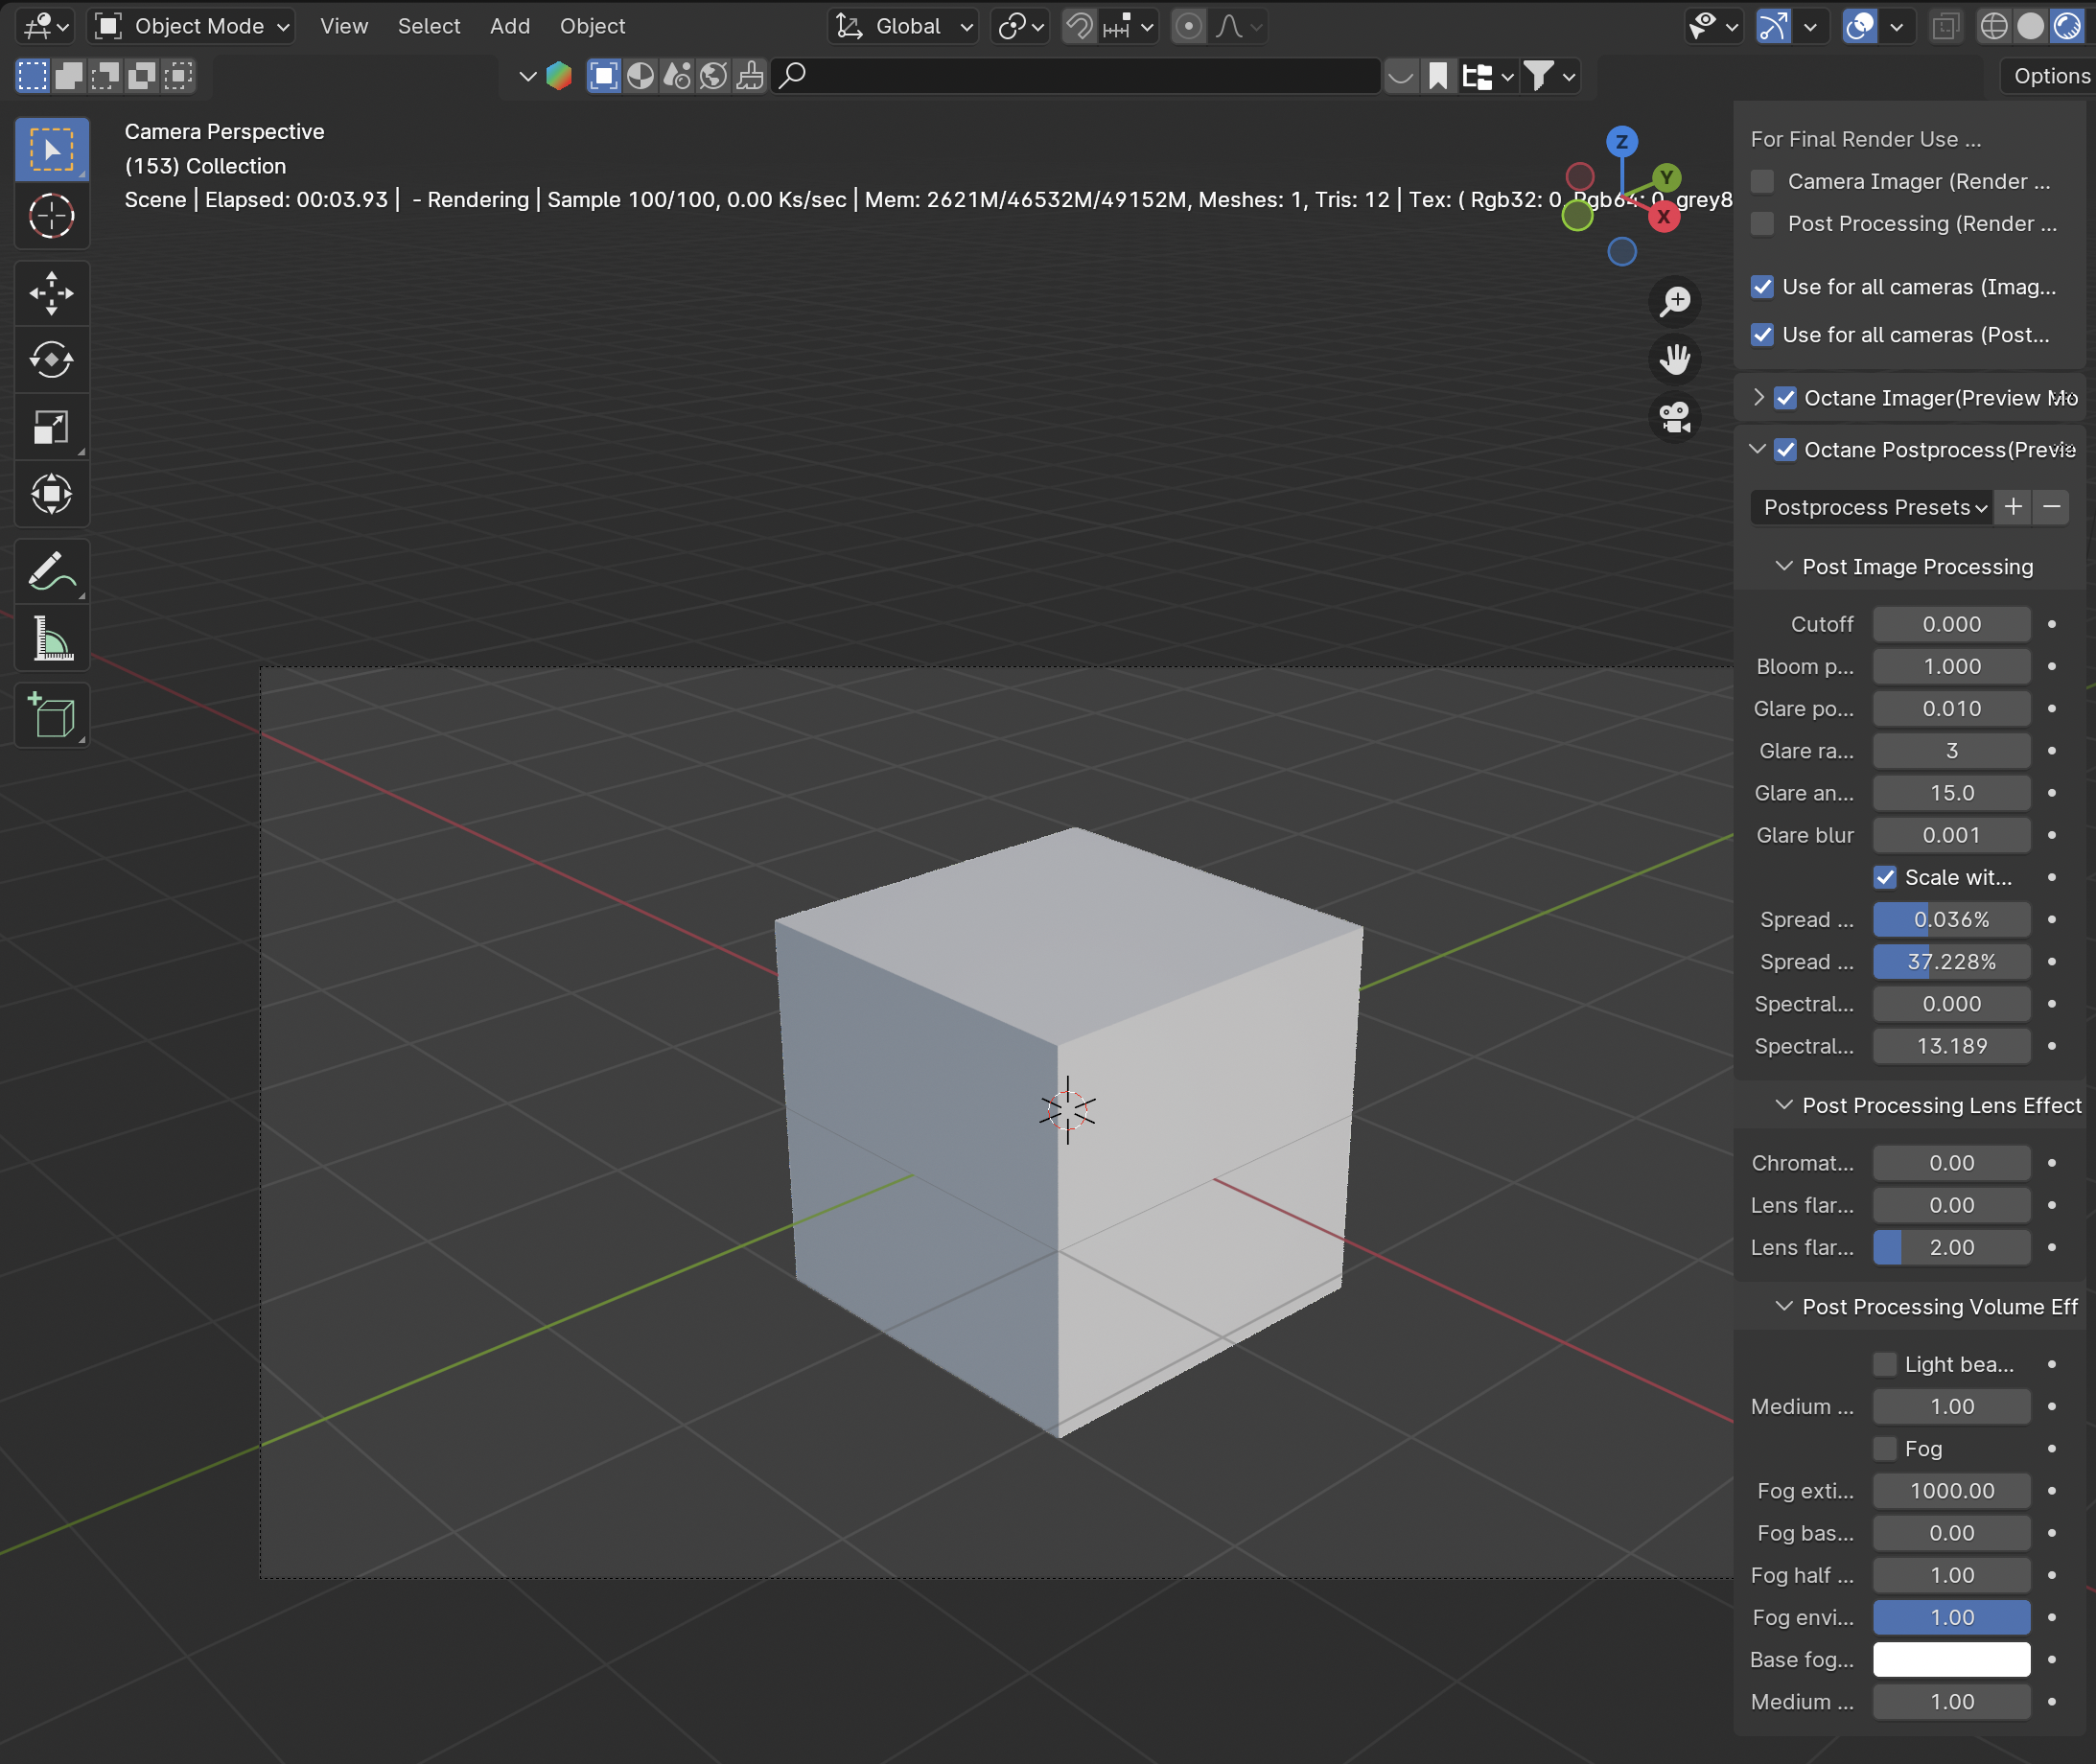Select the Annotate tool

[51, 572]
